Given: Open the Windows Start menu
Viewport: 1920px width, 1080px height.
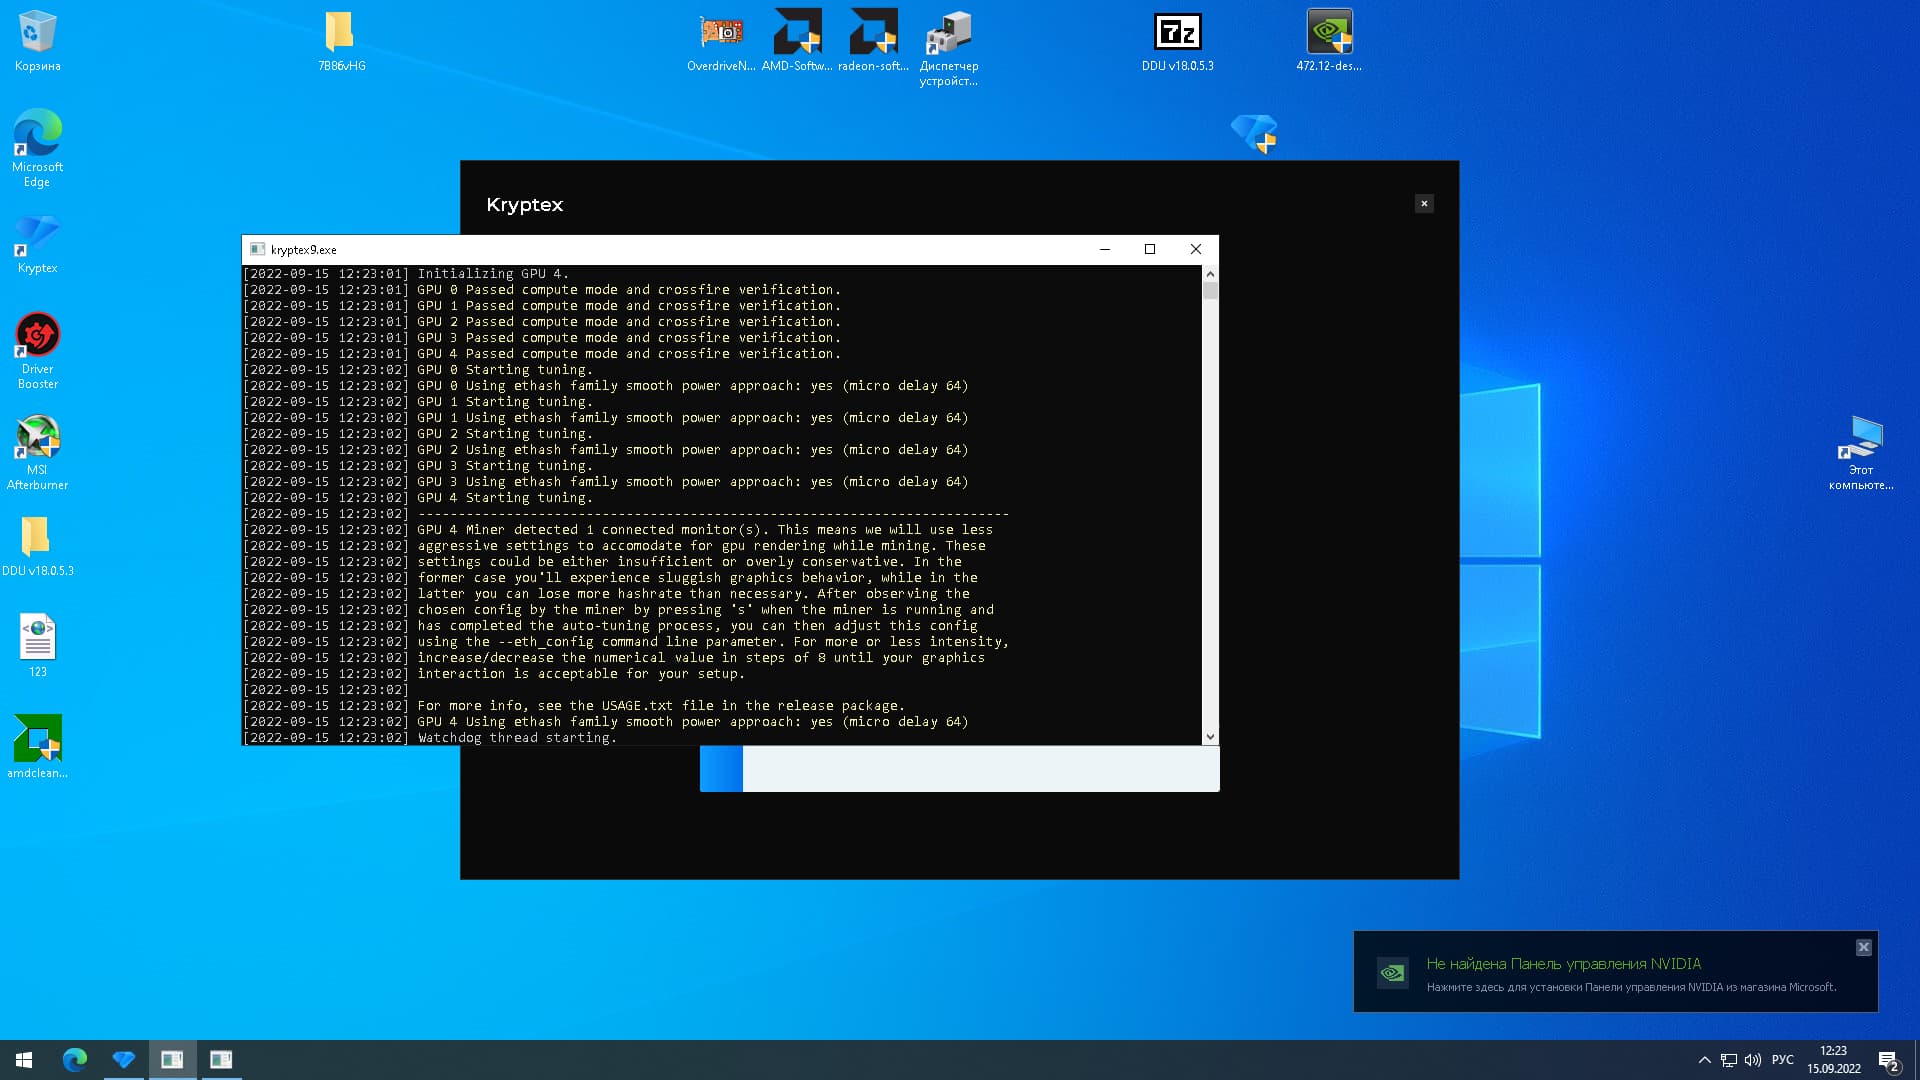Looking at the screenshot, I should (x=24, y=1060).
